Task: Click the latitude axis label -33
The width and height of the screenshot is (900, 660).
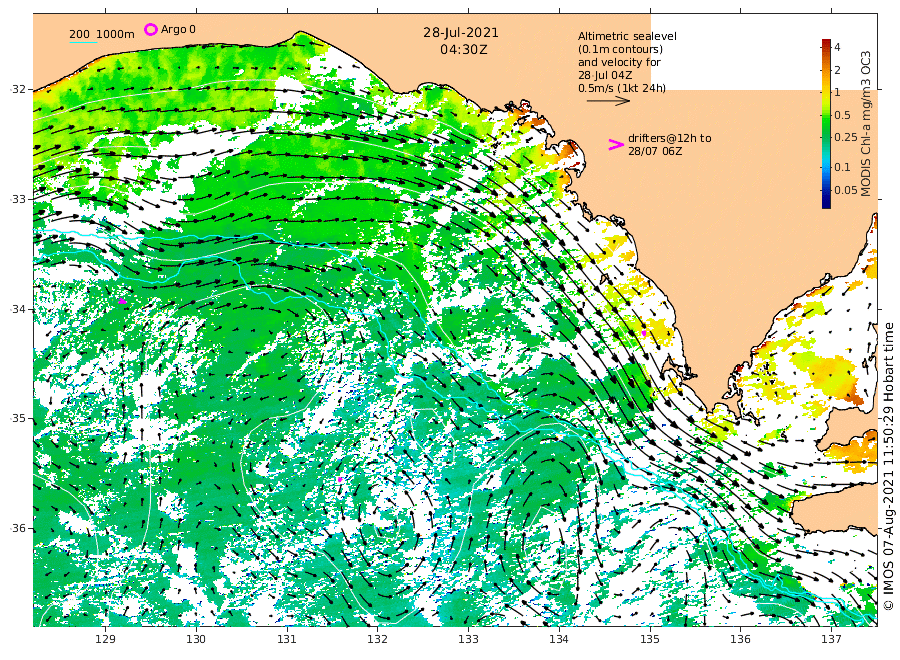Action: click(x=18, y=199)
